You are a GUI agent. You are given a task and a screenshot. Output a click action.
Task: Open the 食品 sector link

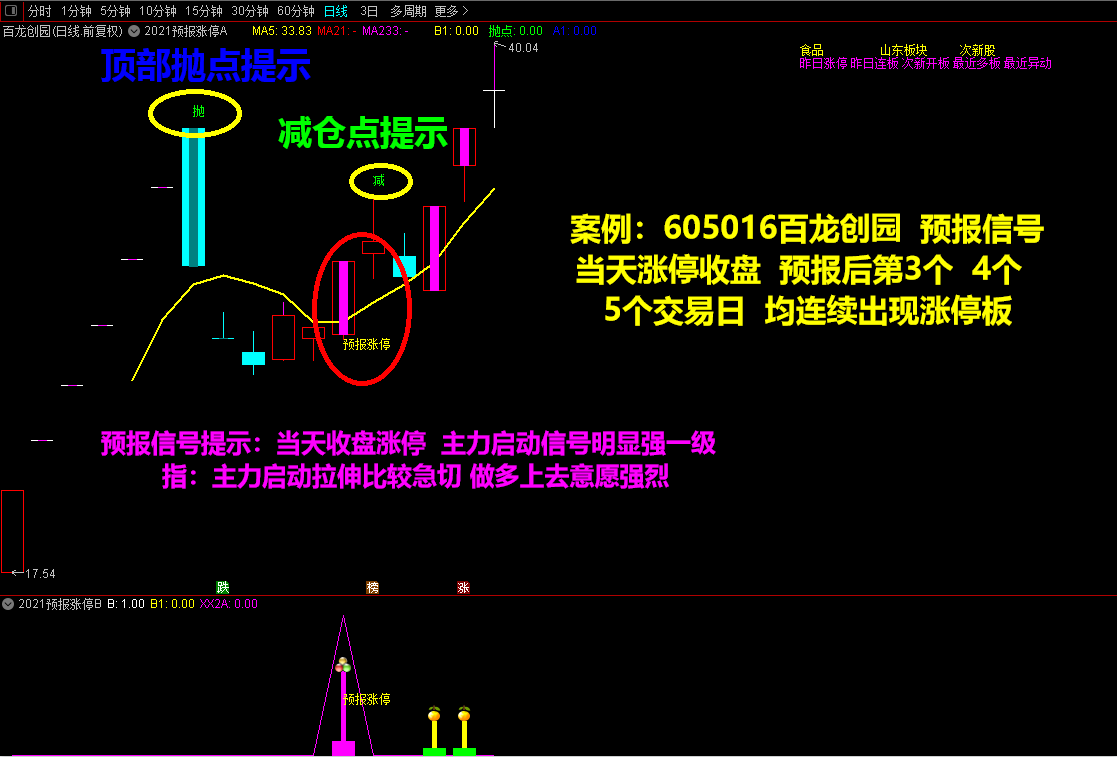[x=811, y=50]
